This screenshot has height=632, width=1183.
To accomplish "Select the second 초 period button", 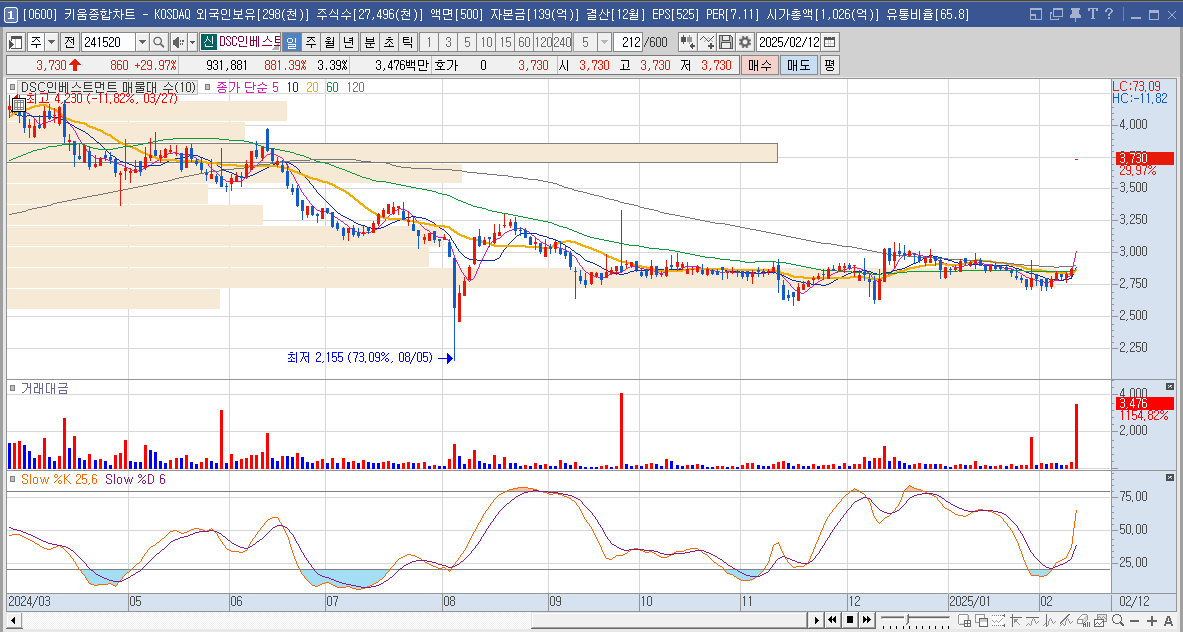I will 388,42.
